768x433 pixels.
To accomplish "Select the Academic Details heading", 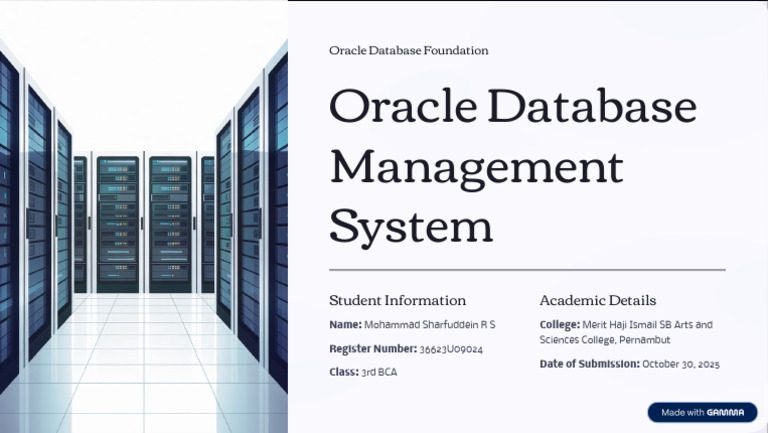I will (x=598, y=300).
